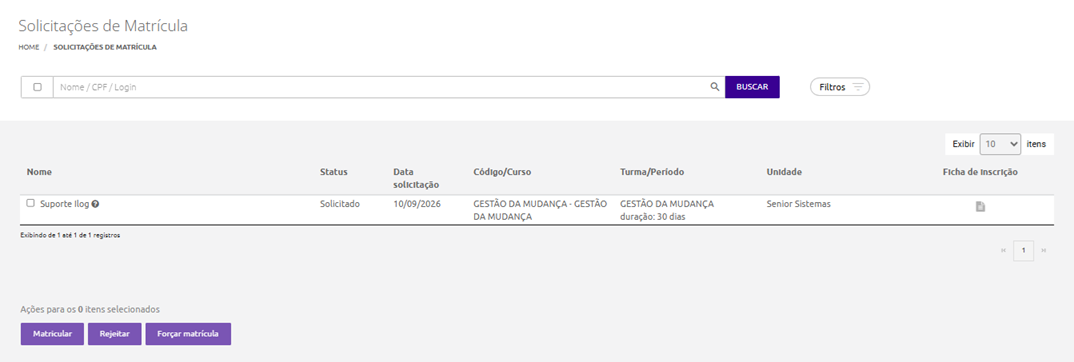The image size is (1074, 362).
Task: Click the Rejeitar button
Action: point(114,334)
